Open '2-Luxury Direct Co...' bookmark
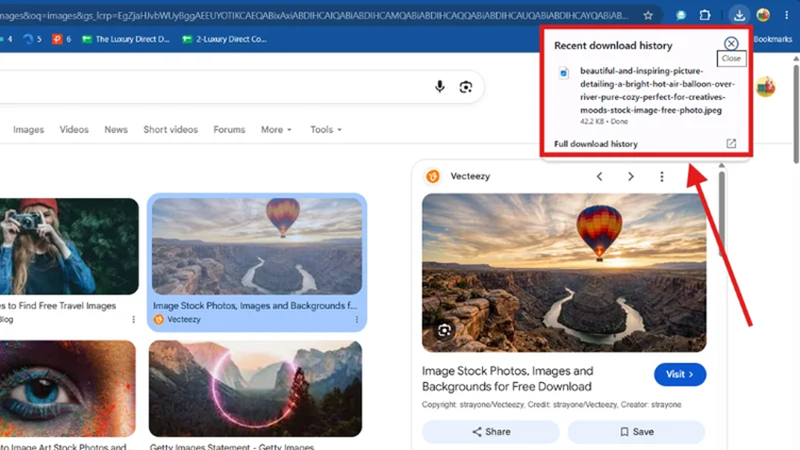Image resolution: width=800 pixels, height=450 pixels. point(224,39)
